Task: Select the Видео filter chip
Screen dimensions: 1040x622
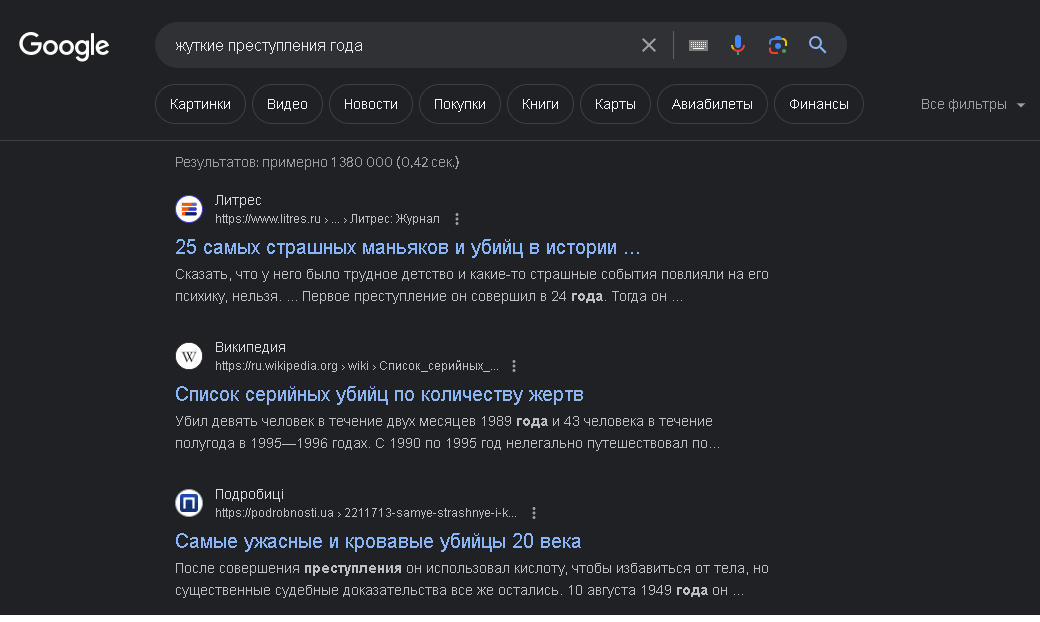Action: tap(287, 104)
